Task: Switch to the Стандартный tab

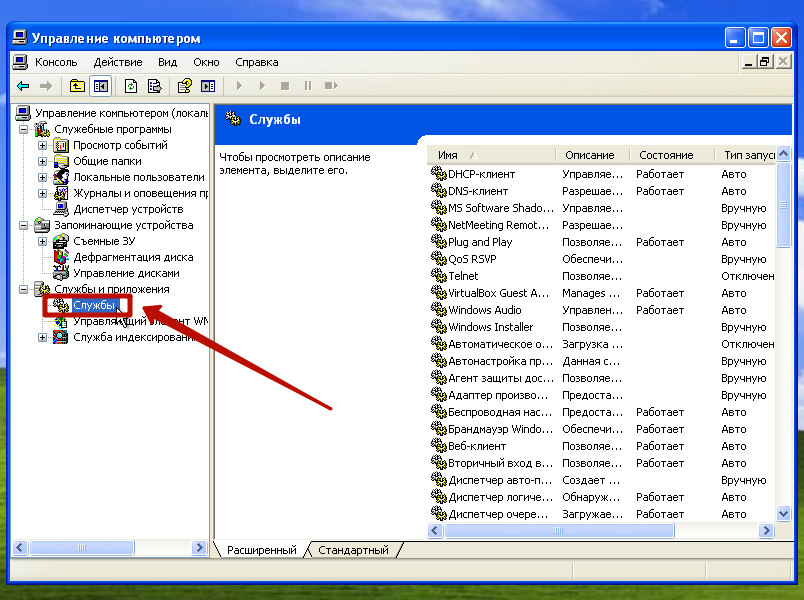Action: coord(355,550)
